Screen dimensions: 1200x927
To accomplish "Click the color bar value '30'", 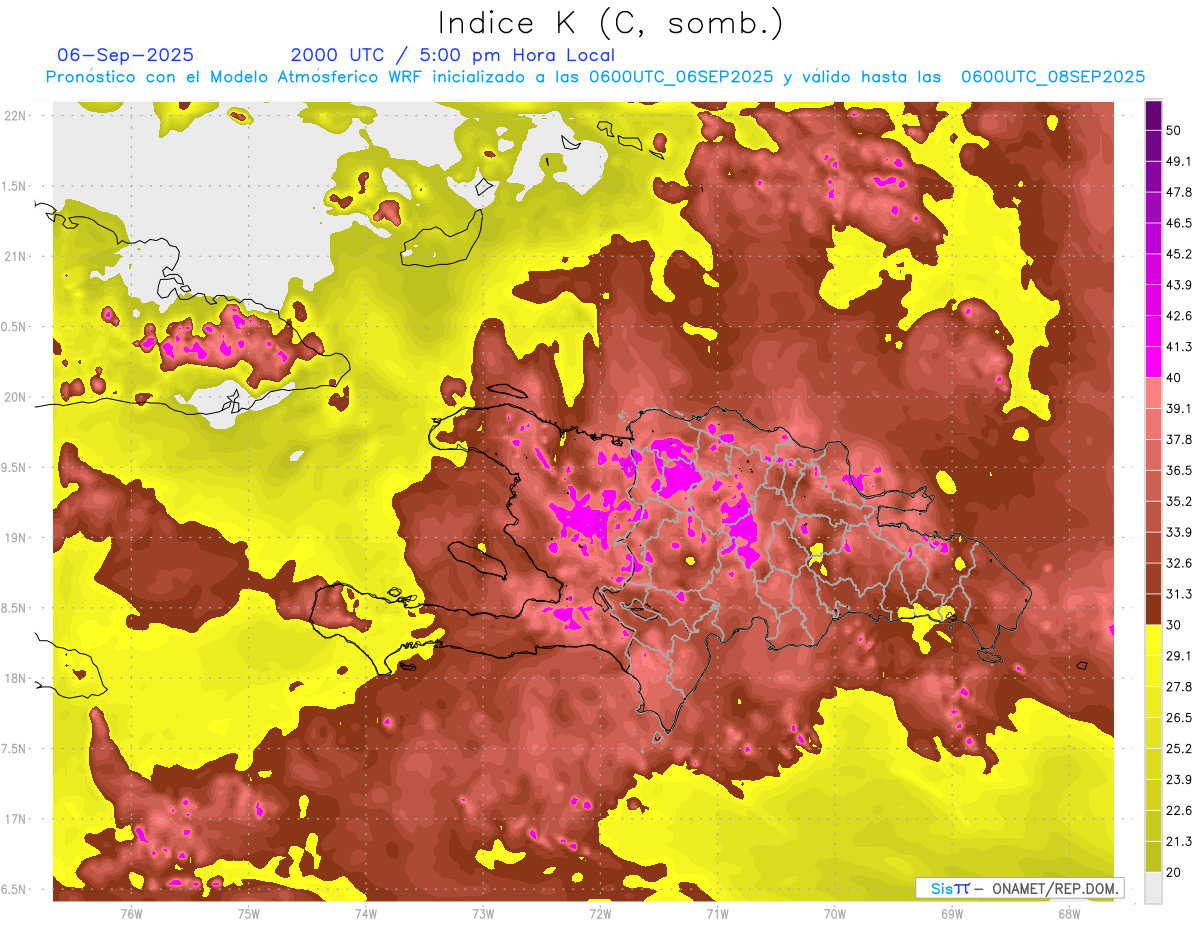I will coord(1174,625).
